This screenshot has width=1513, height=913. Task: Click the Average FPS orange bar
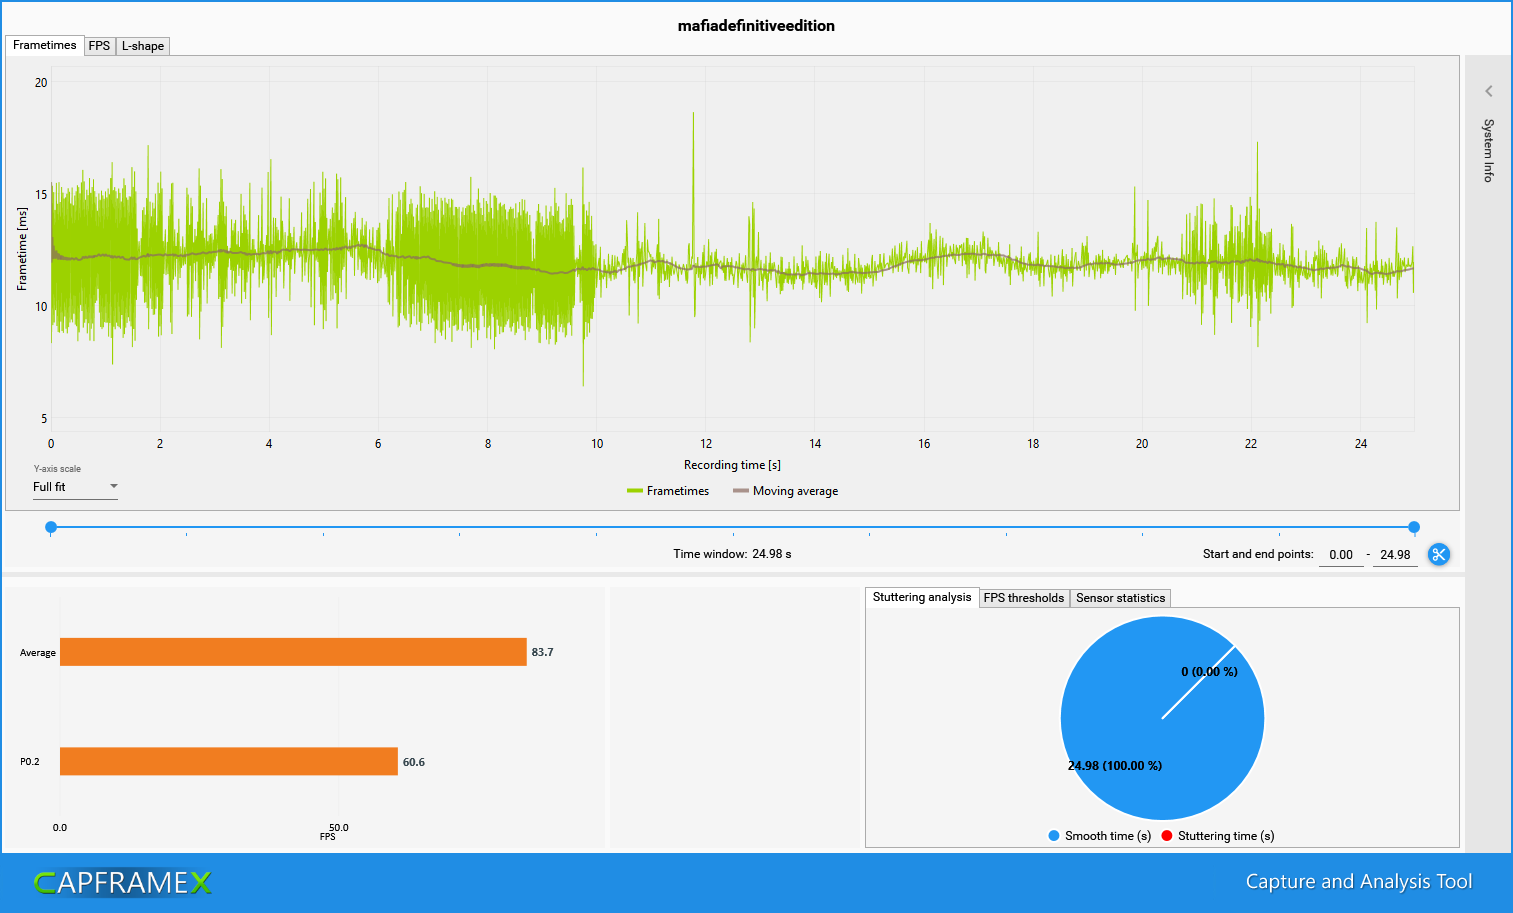293,652
